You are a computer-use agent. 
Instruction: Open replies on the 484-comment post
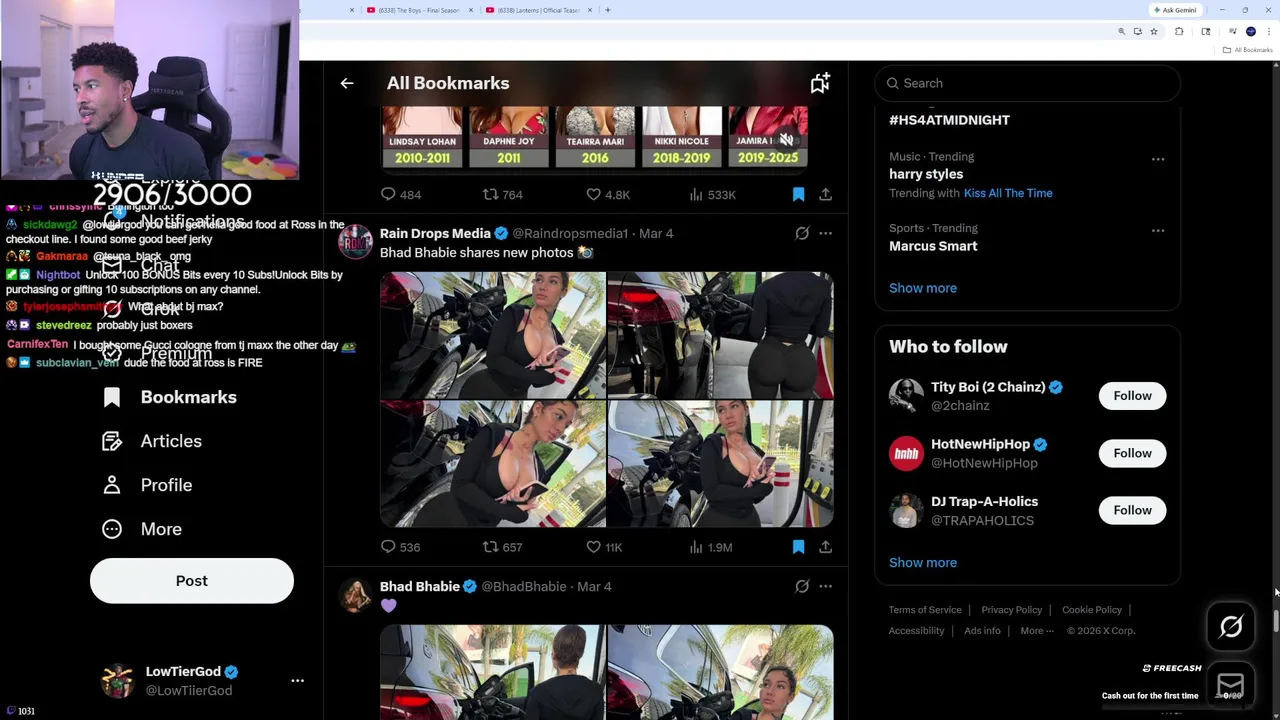pyautogui.click(x=400, y=194)
